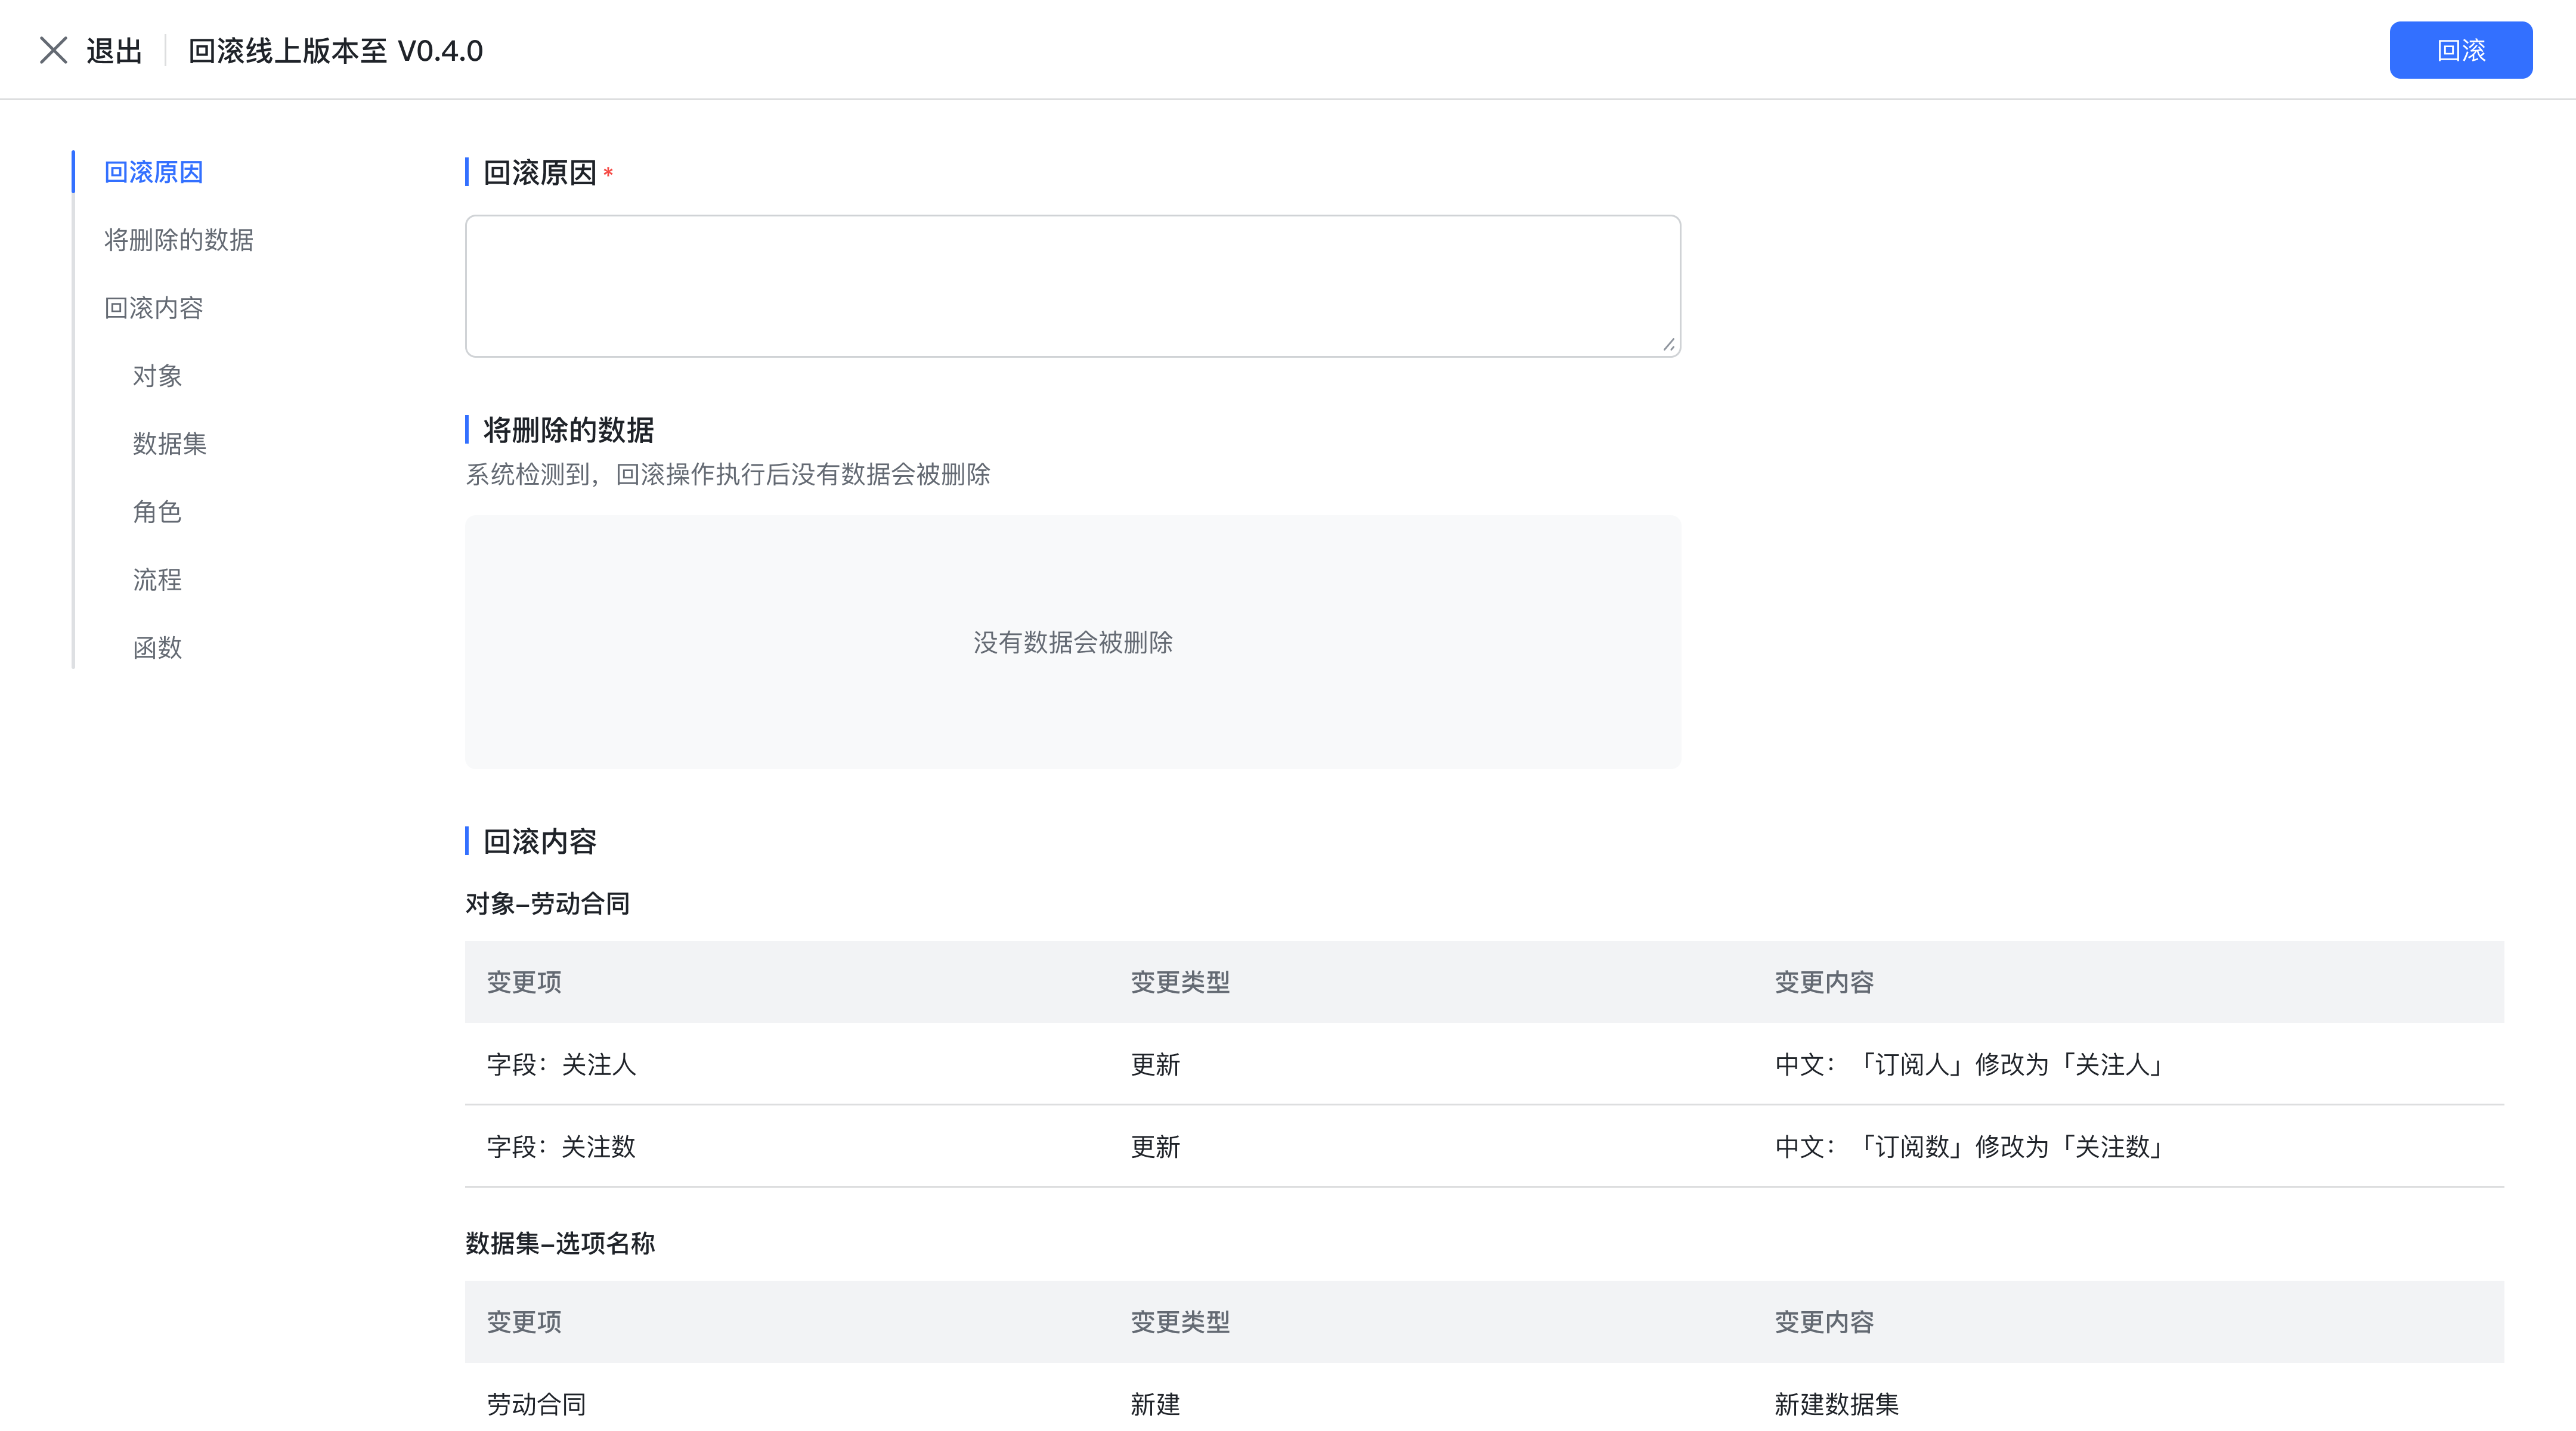
Task: Click the 将删除的数据 section heading
Action: [x=568, y=430]
